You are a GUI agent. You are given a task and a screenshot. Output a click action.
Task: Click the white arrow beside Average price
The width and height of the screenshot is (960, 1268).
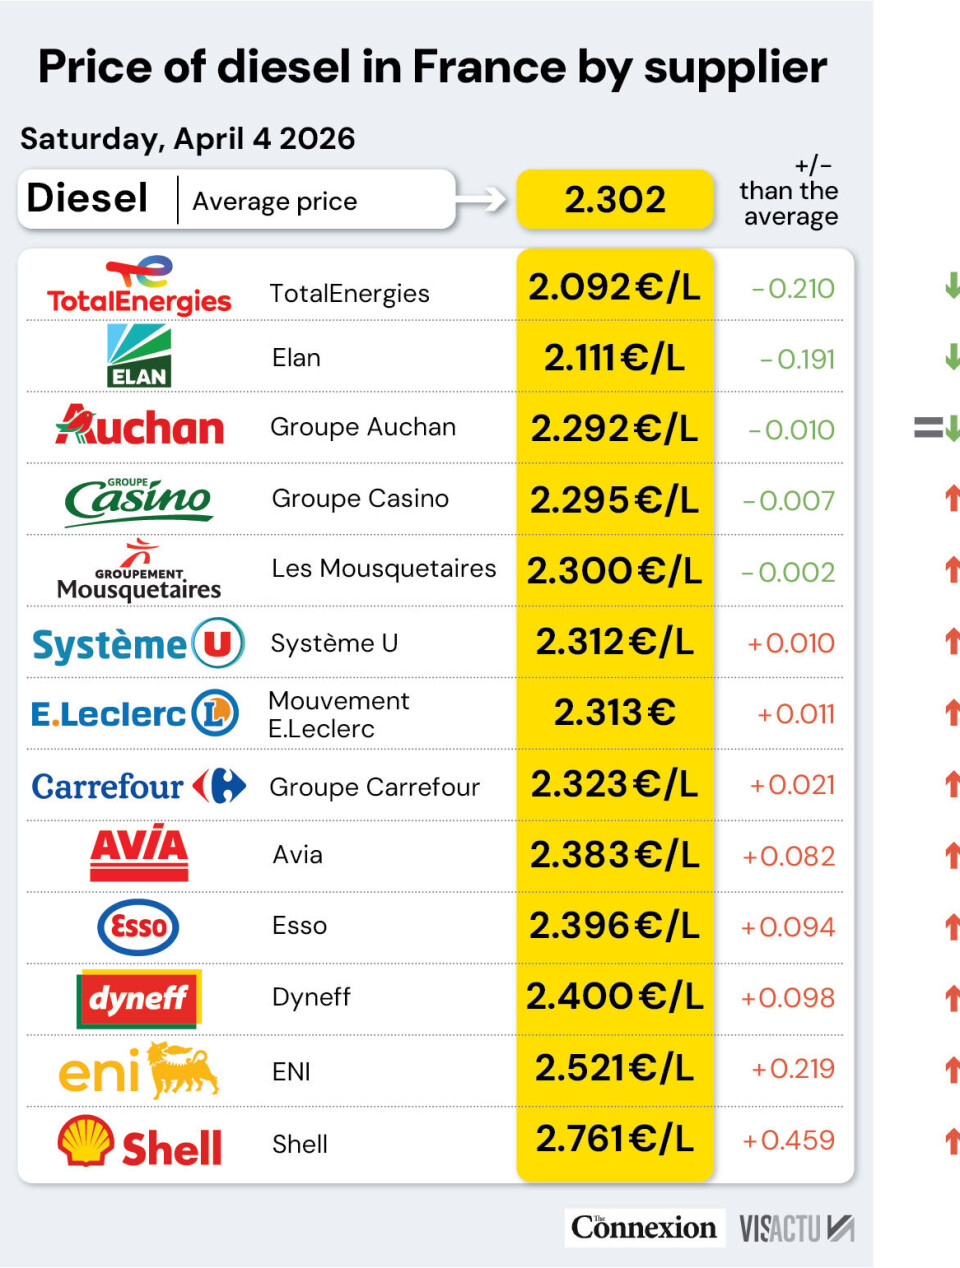482,200
